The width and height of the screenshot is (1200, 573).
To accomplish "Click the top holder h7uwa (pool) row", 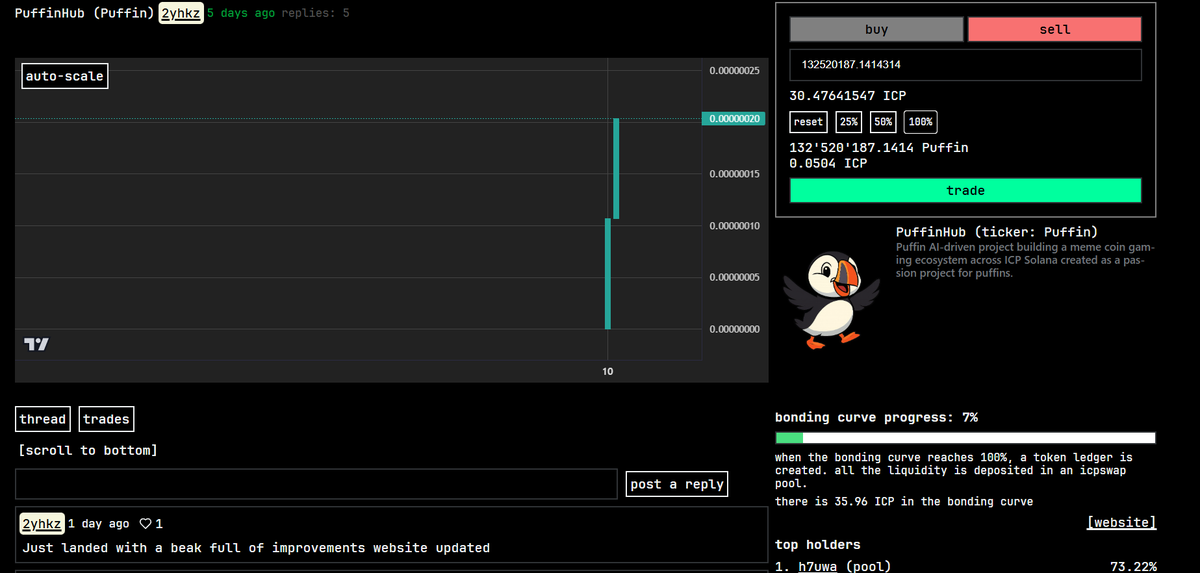I will point(966,567).
